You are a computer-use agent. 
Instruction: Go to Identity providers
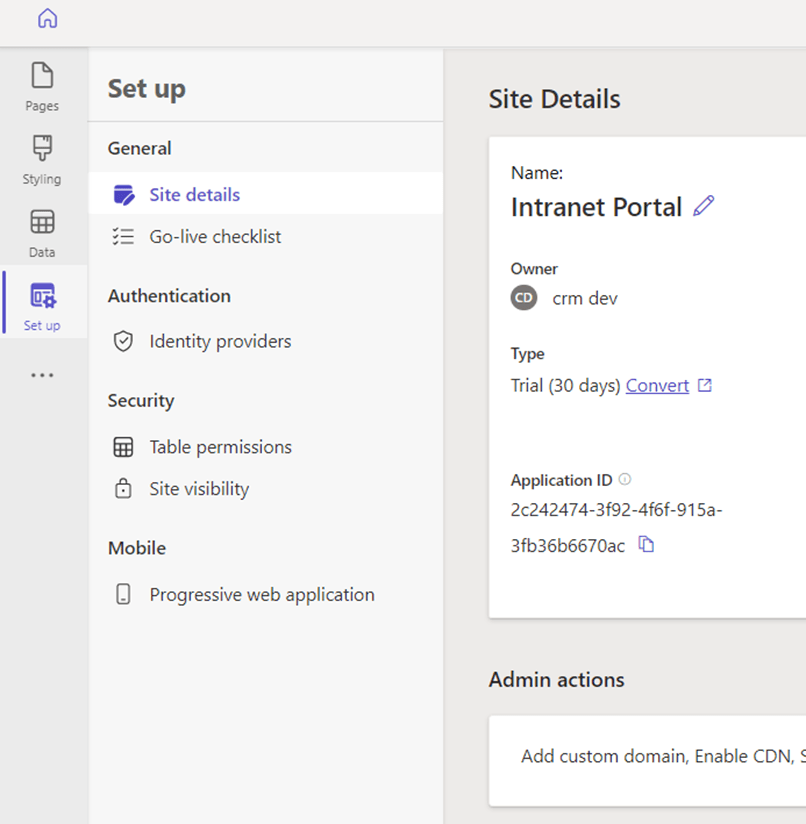point(220,341)
